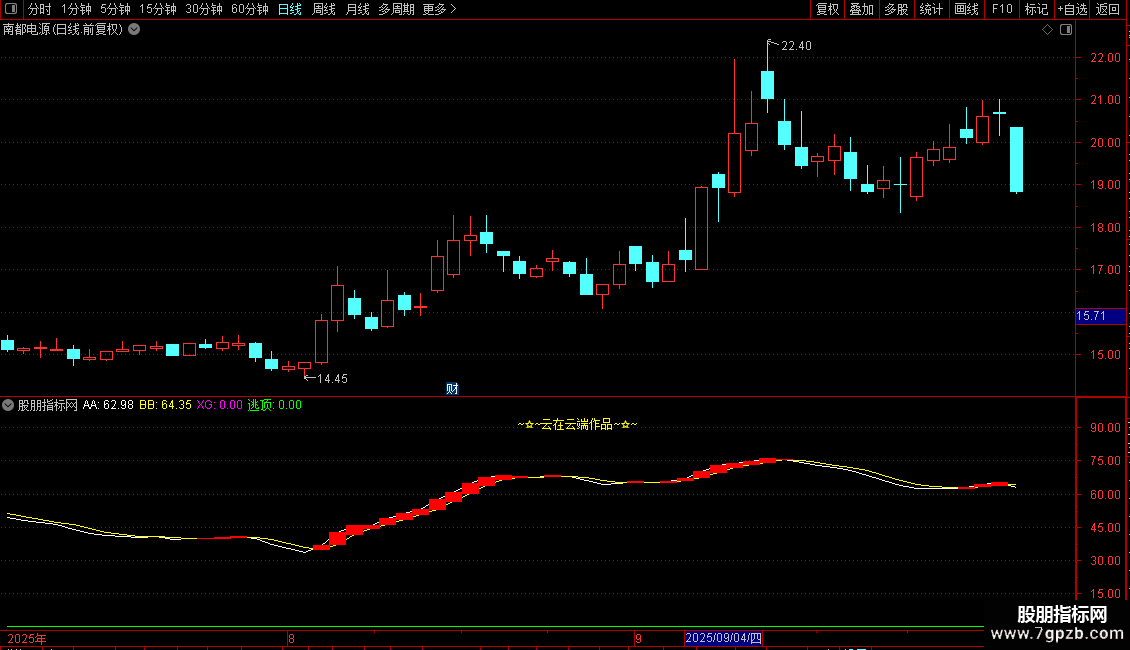Switch to 周线 weekly chart

pyautogui.click(x=324, y=9)
